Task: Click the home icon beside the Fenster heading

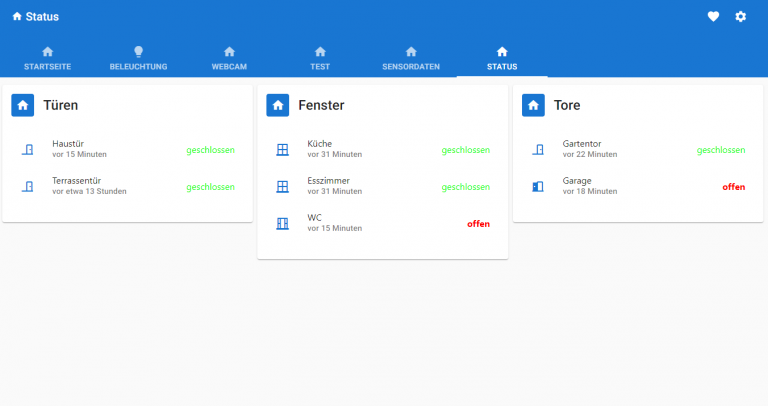Action: [279, 105]
